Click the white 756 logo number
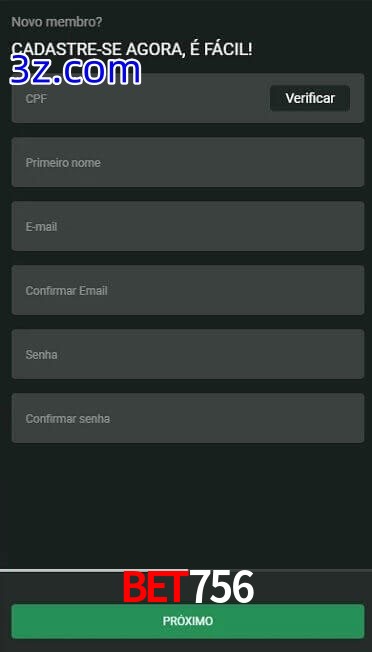The image size is (372, 652). [x=224, y=587]
